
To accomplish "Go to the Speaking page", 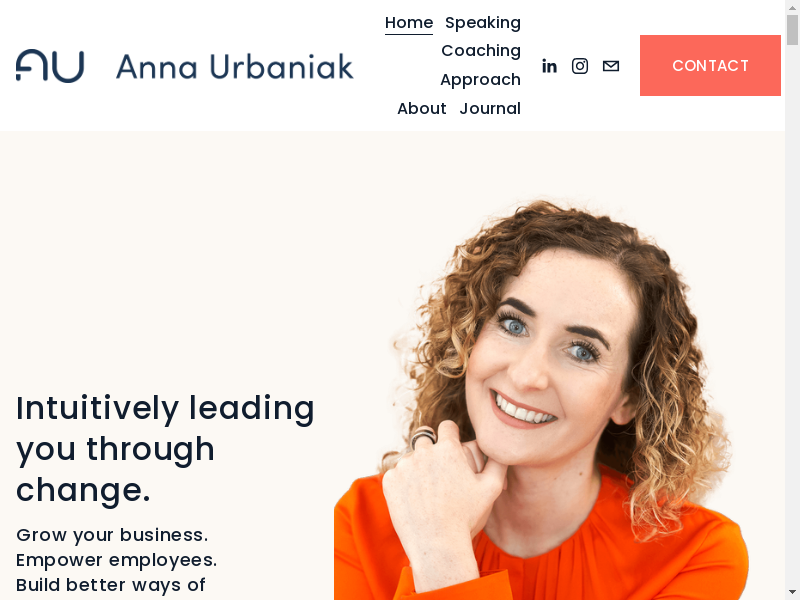I will [x=483, y=22].
